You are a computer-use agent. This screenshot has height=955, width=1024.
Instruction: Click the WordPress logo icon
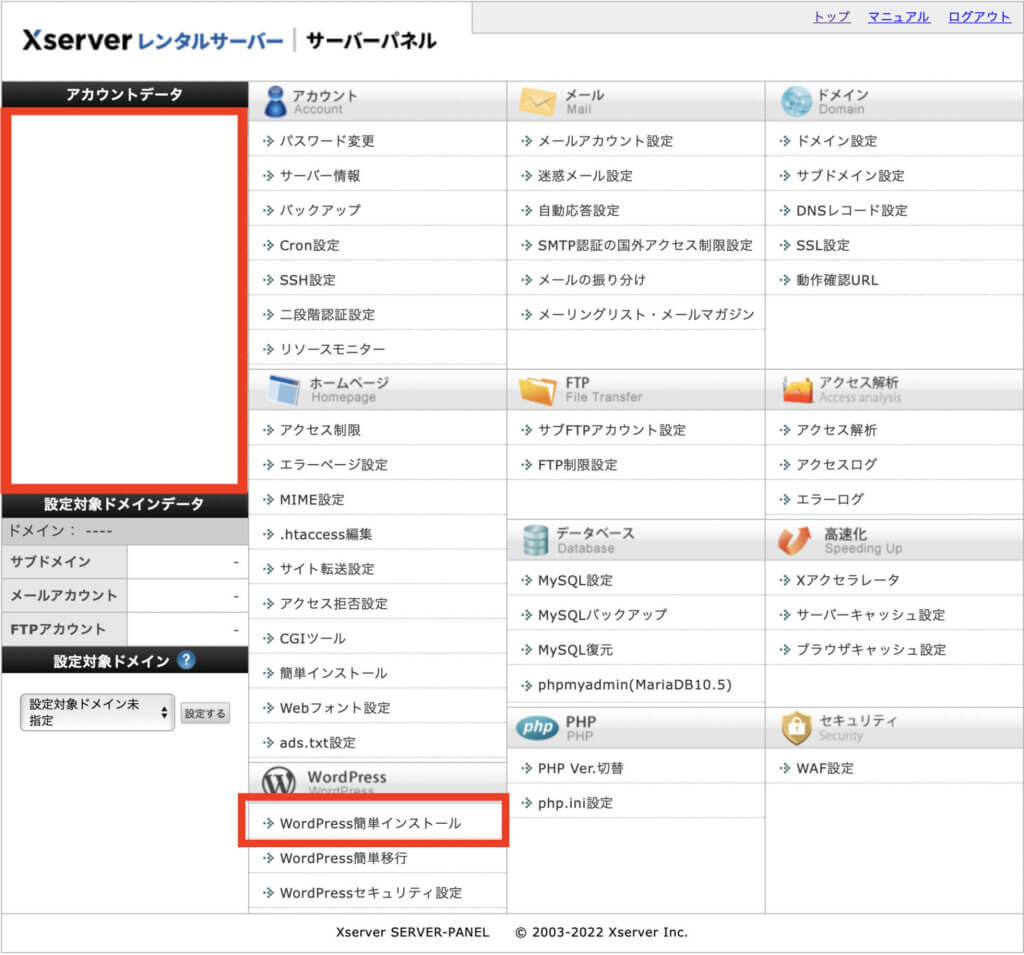tap(279, 781)
